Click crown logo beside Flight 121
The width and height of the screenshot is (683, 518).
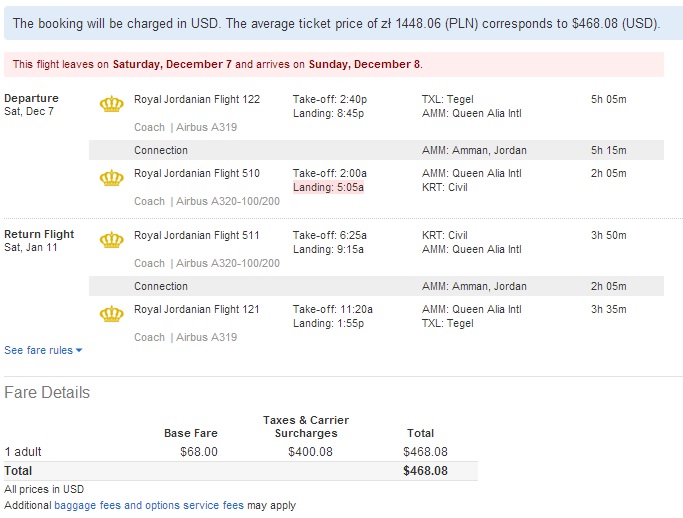pos(112,314)
